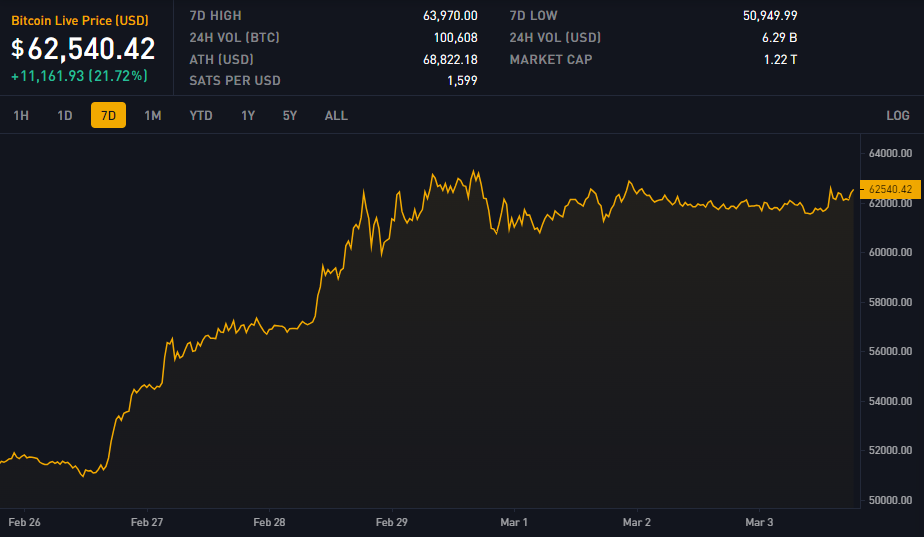Click the 68,822.18 all-time-high value
Image resolution: width=924 pixels, height=537 pixels.
(450, 60)
